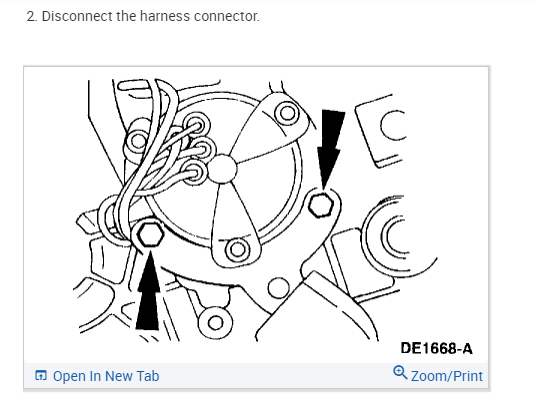535x410 pixels.
Task: Click the bolt on the cover's bottom lobe
Action: pos(237,250)
